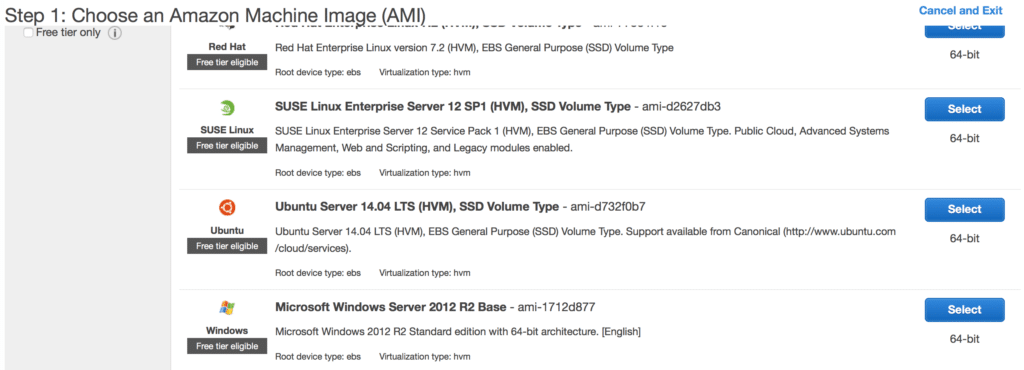Click 64-bit label in the Ubuntu row
This screenshot has height=370, width=1024.
pos(965,239)
